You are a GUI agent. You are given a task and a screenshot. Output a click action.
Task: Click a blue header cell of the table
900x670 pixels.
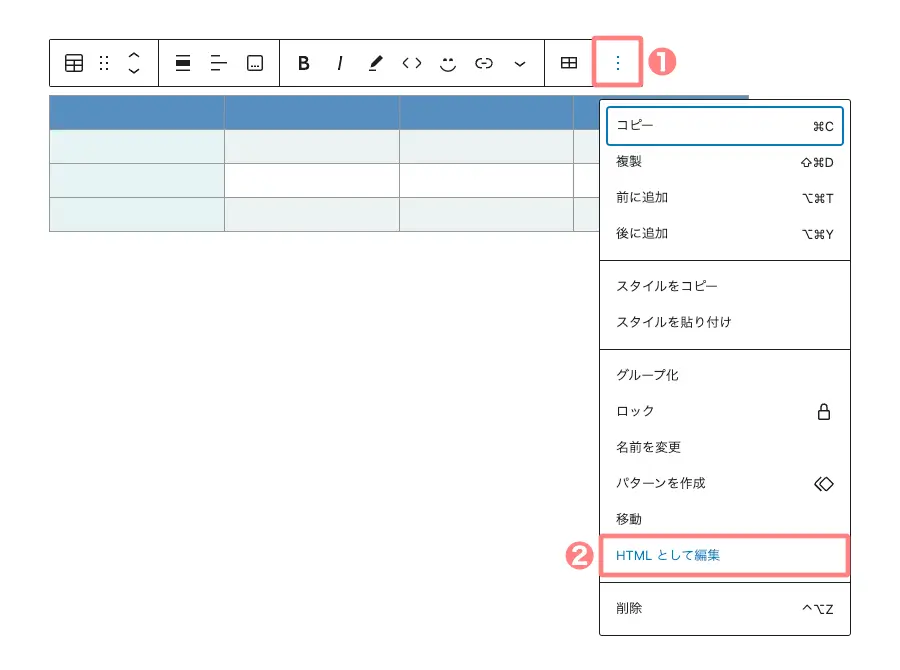(x=137, y=112)
